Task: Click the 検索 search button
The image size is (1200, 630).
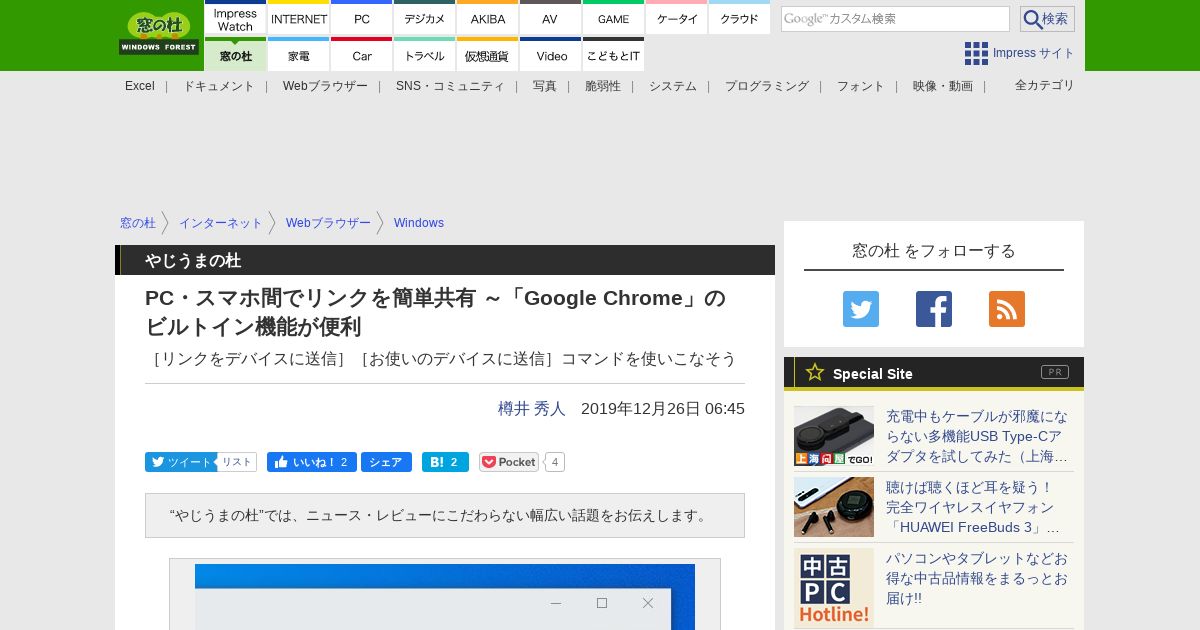Action: (1047, 19)
